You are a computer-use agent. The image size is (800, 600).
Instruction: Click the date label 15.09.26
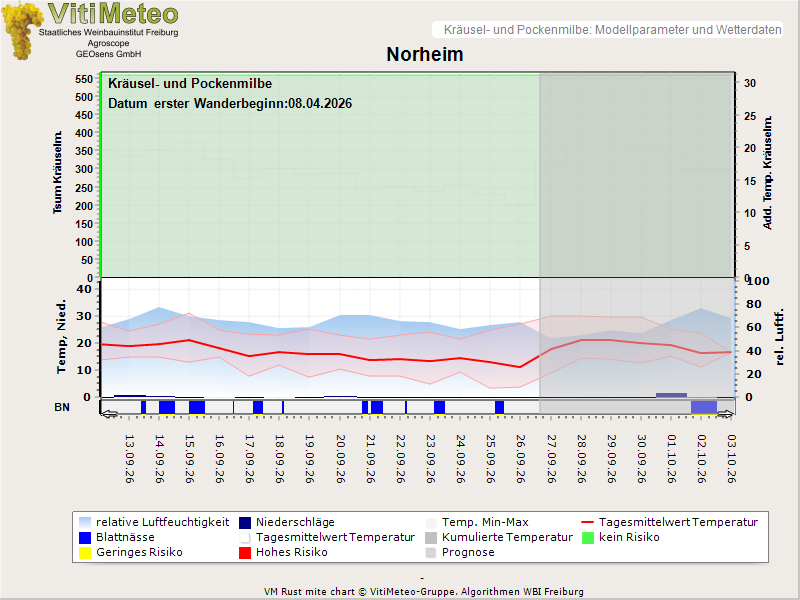(190, 459)
